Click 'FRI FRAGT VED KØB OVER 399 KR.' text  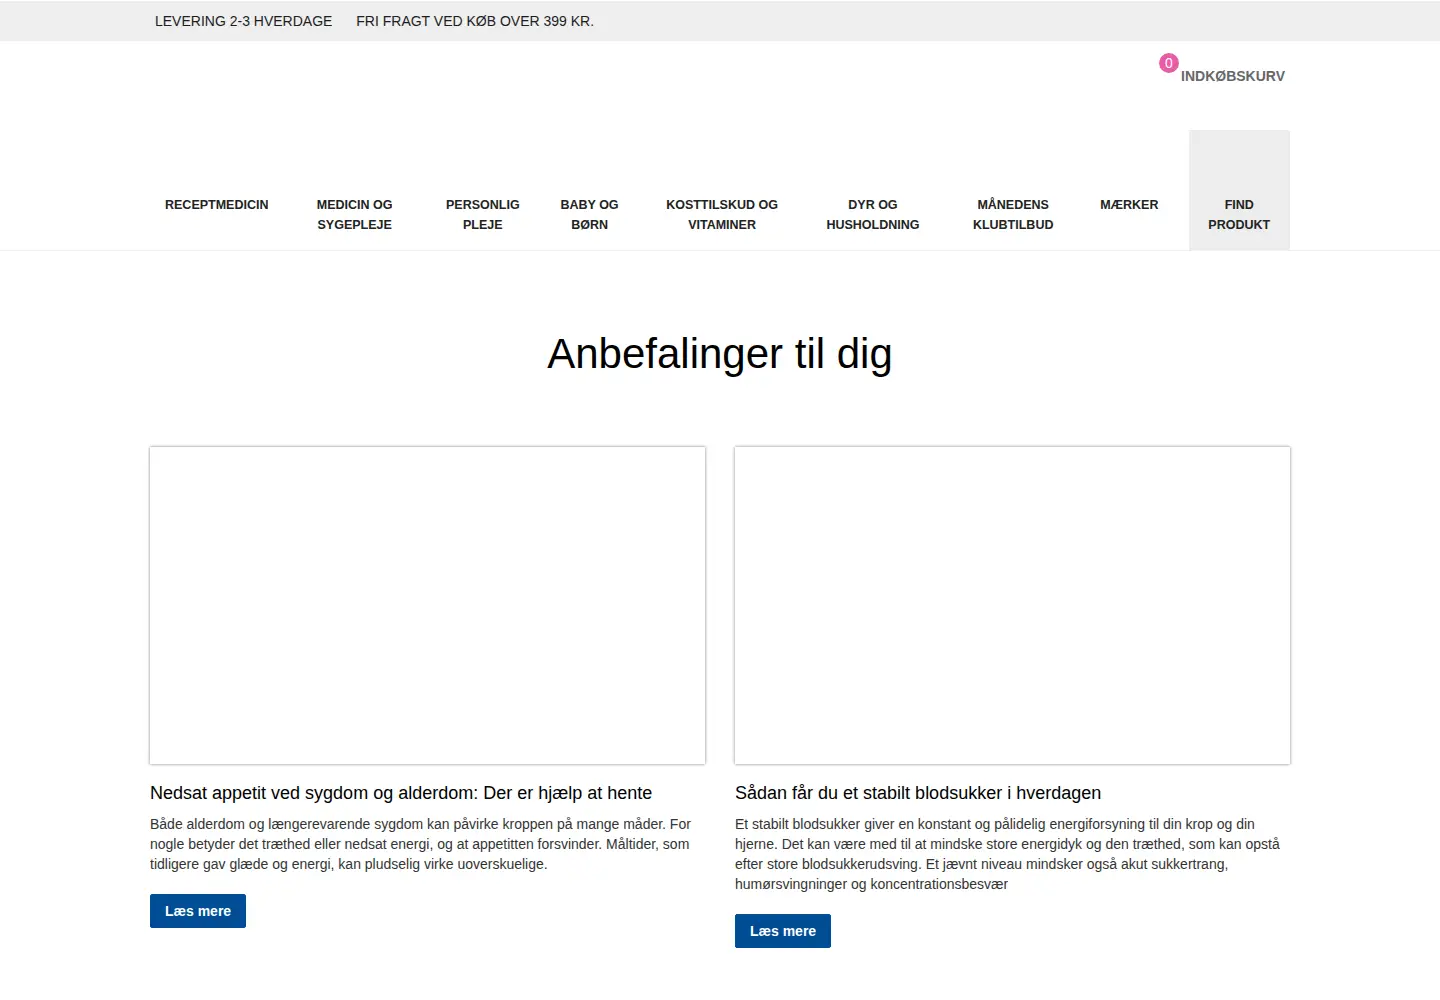tap(475, 21)
